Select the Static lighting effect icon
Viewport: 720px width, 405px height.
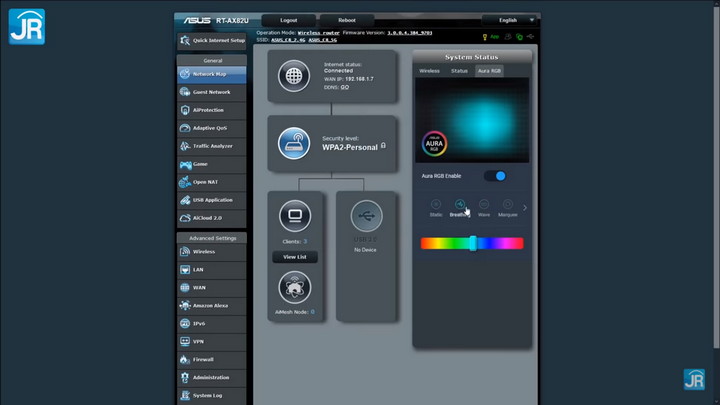pos(436,204)
